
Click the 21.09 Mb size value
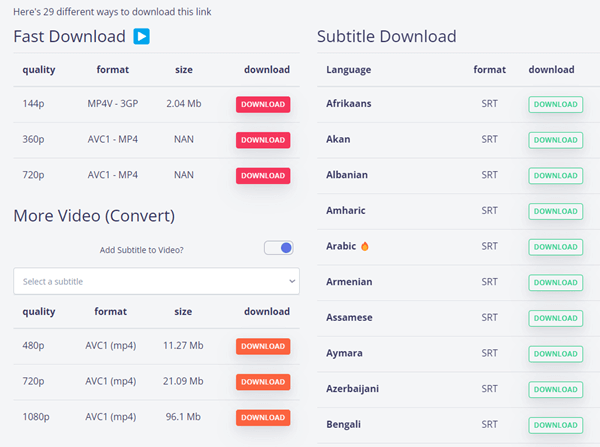pyautogui.click(x=183, y=381)
